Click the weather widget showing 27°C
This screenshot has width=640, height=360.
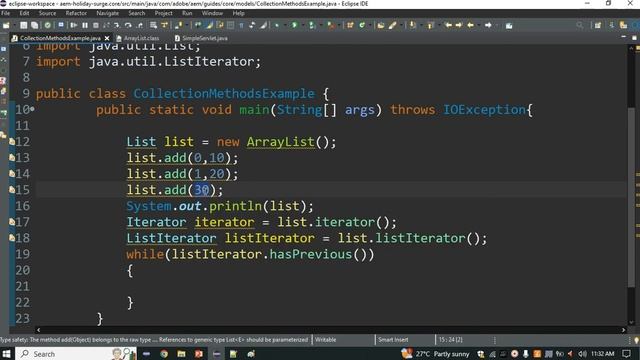coord(436,353)
